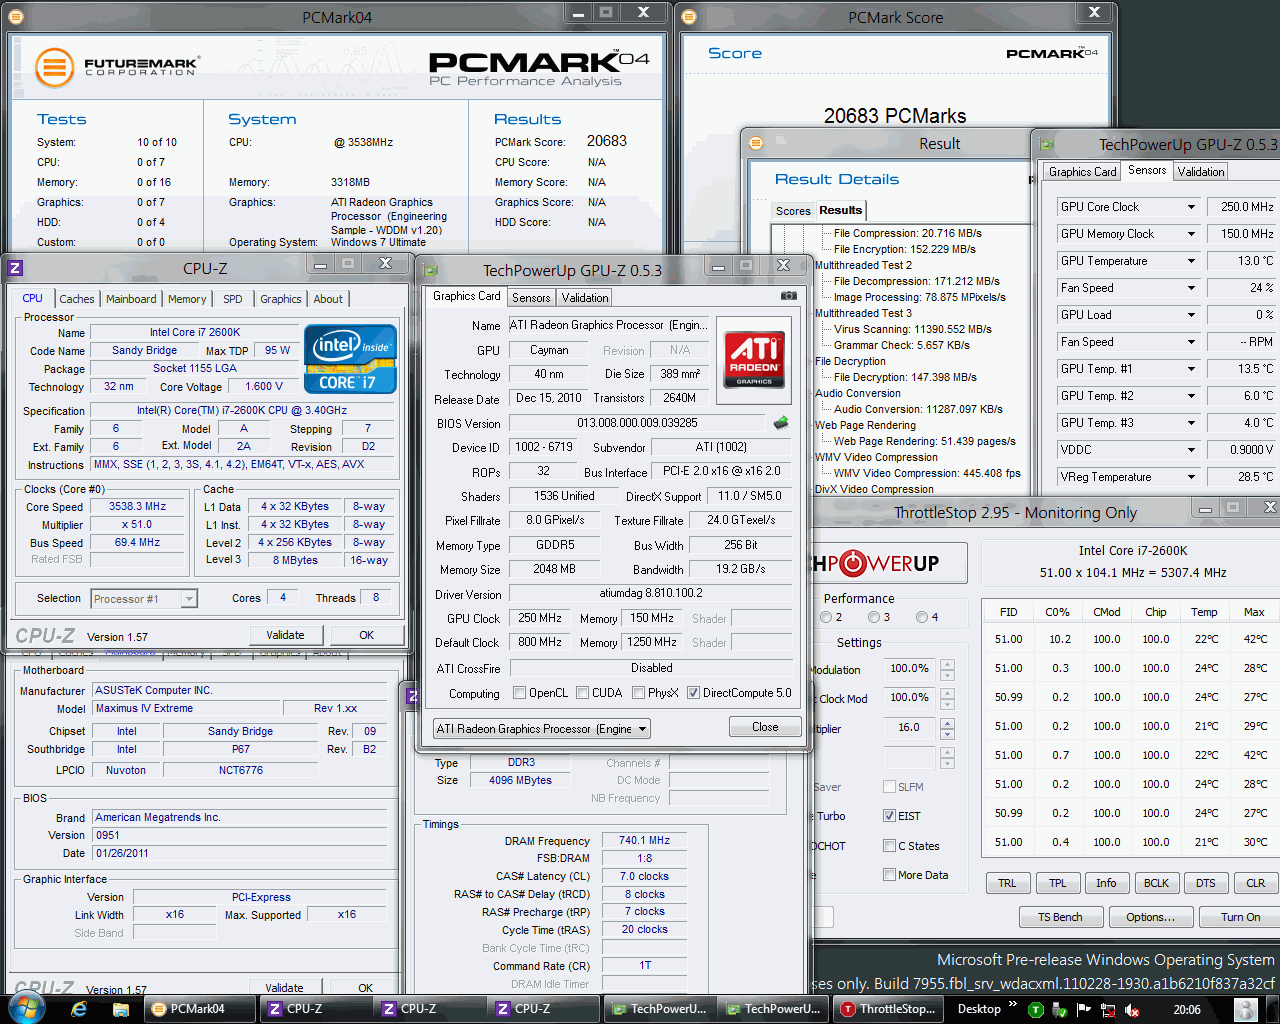The image size is (1280, 1024).
Task: Click the multiplier stepper beside 16.0
Action: tap(947, 728)
